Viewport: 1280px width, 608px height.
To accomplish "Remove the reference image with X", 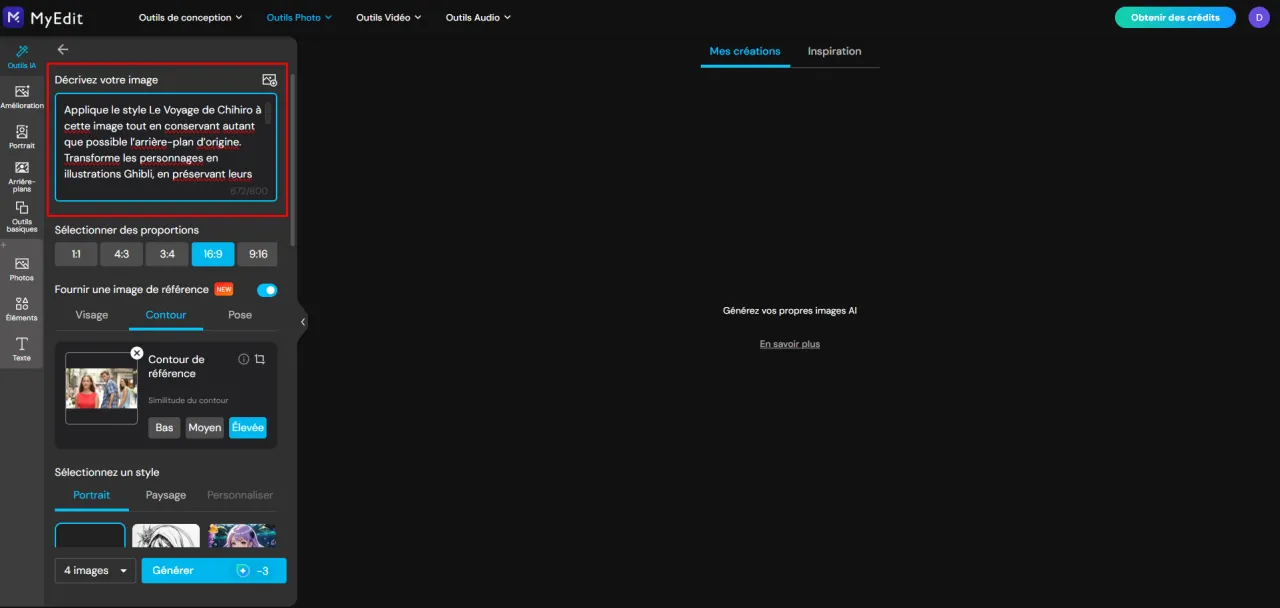I will [137, 353].
